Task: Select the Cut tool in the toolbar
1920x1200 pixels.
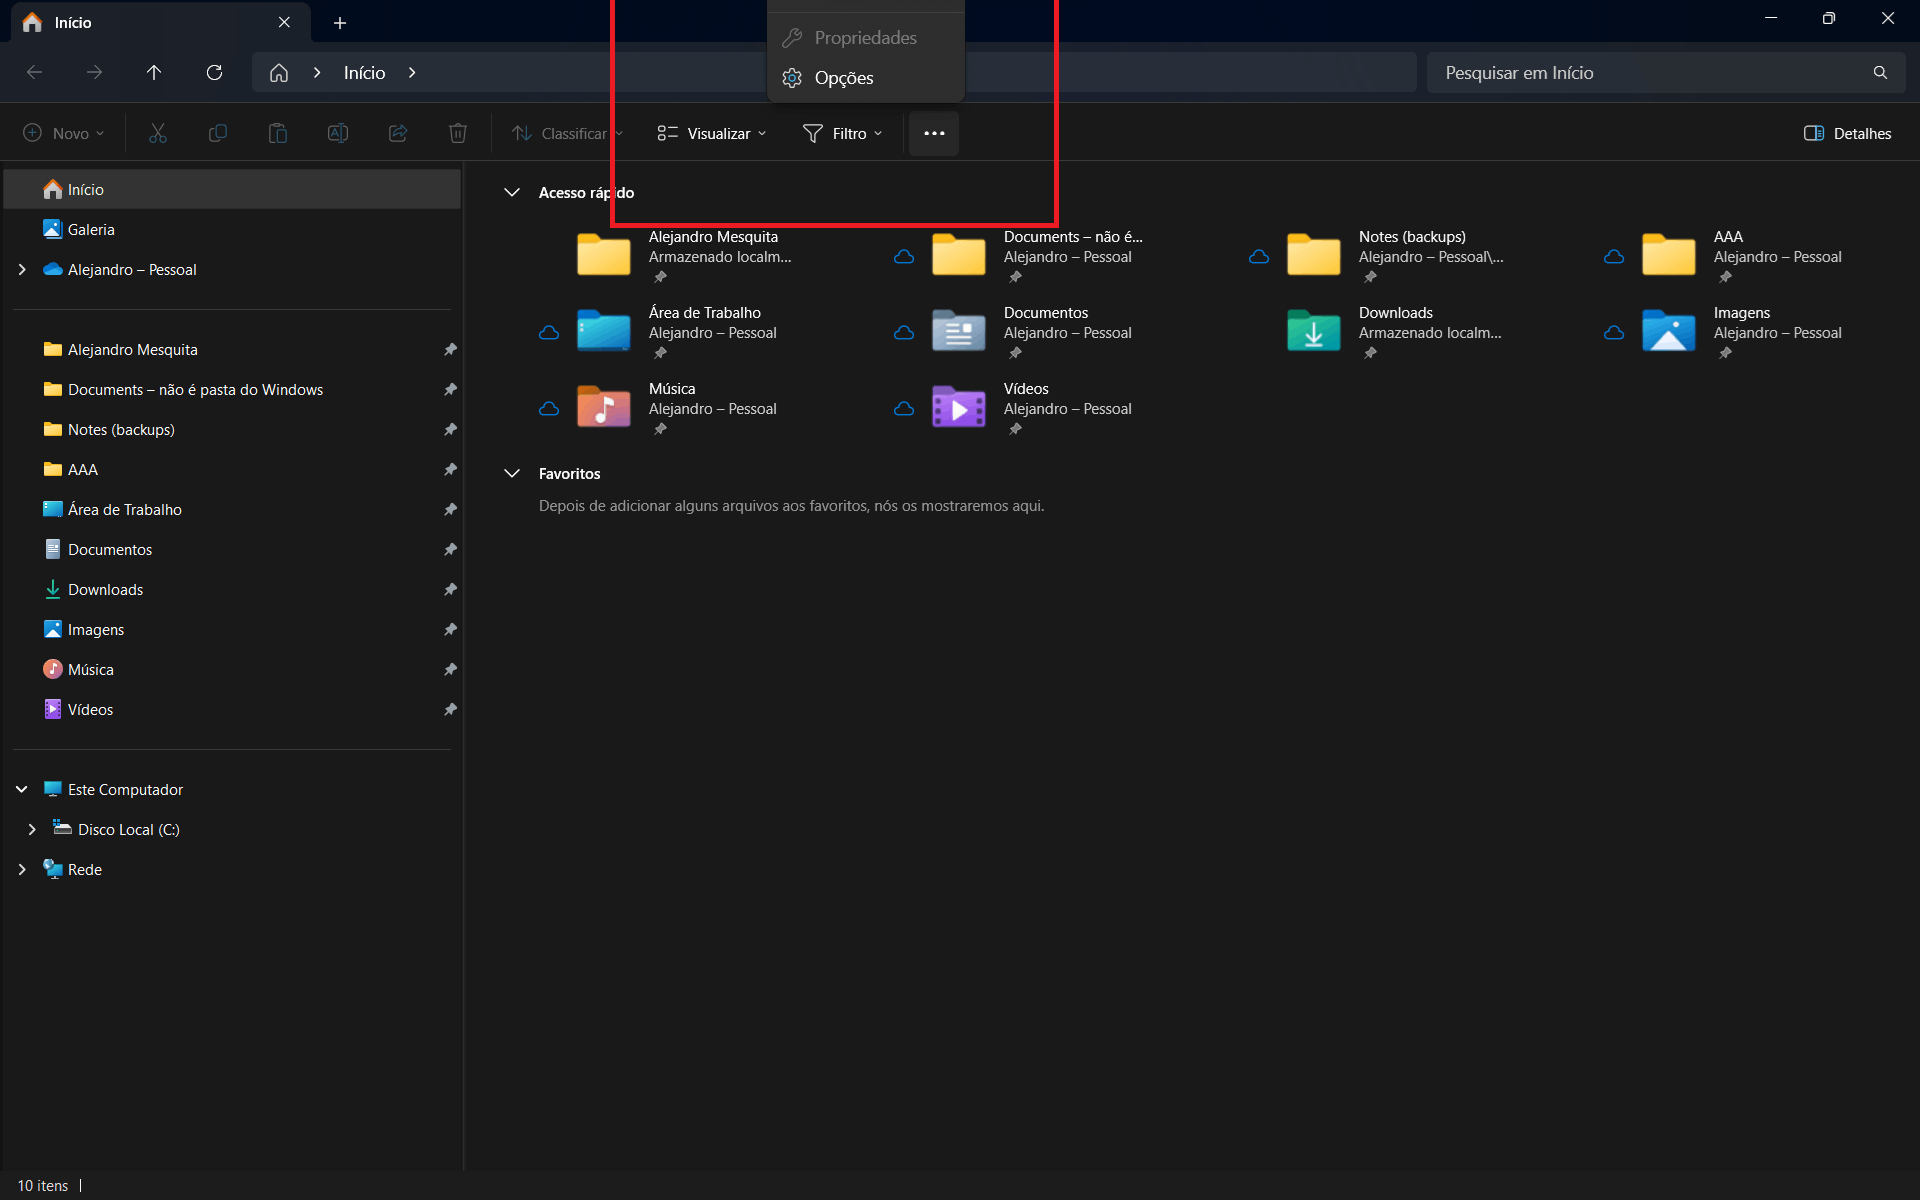Action: 157,132
